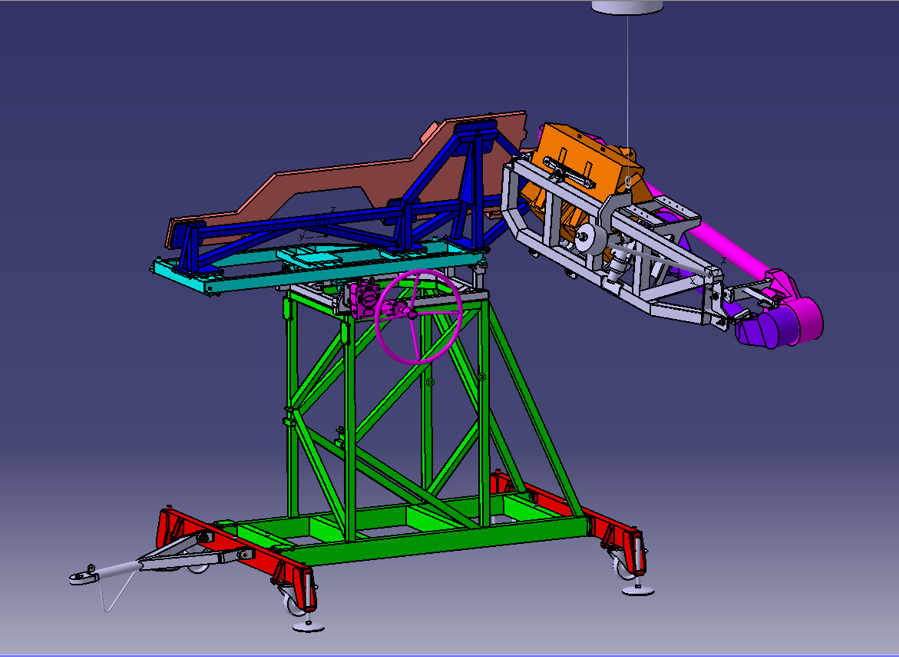The image size is (899, 657).
Task: Click the gray hoist disc at top
Action: (x=627, y=6)
